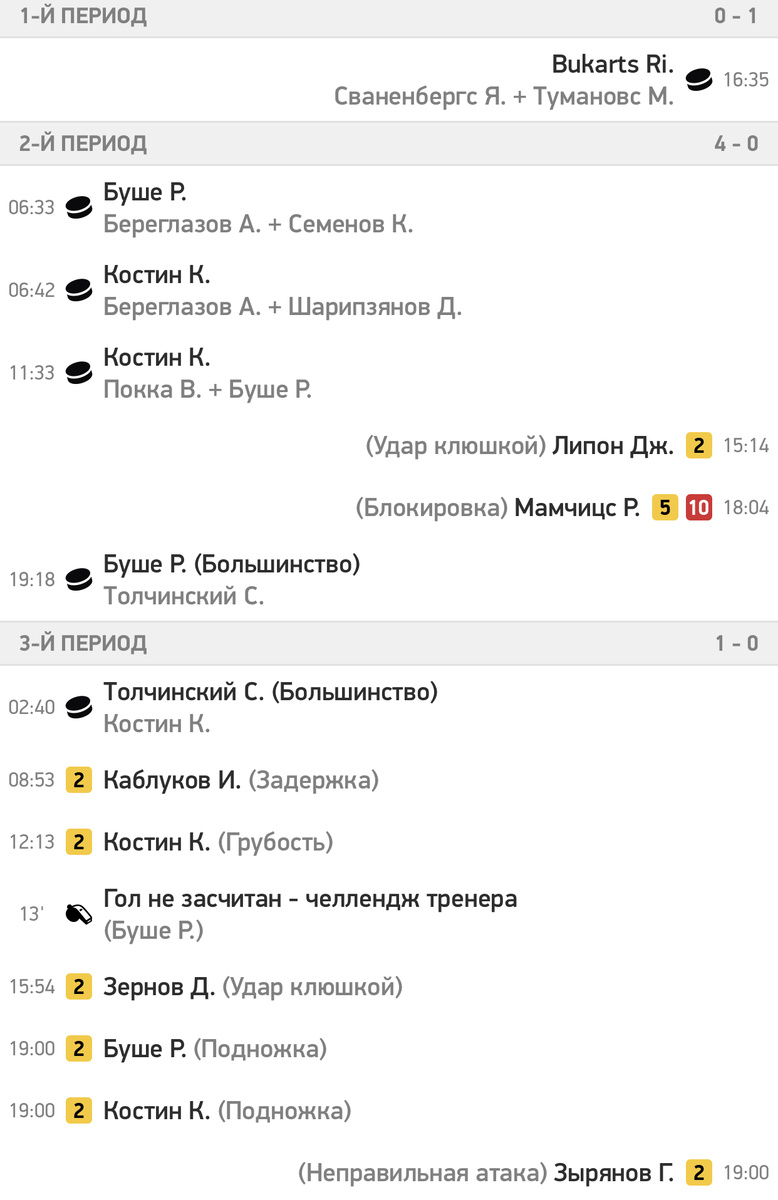Select the 1-Й ПЕРИОД header
The image size is (778, 1200).
coord(389,17)
